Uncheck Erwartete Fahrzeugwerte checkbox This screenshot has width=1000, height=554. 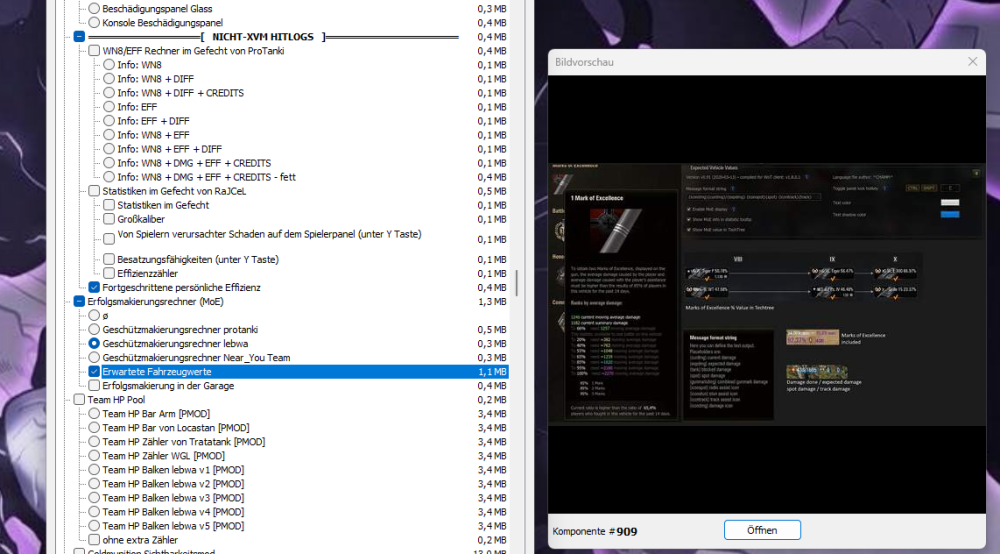pyautogui.click(x=94, y=371)
